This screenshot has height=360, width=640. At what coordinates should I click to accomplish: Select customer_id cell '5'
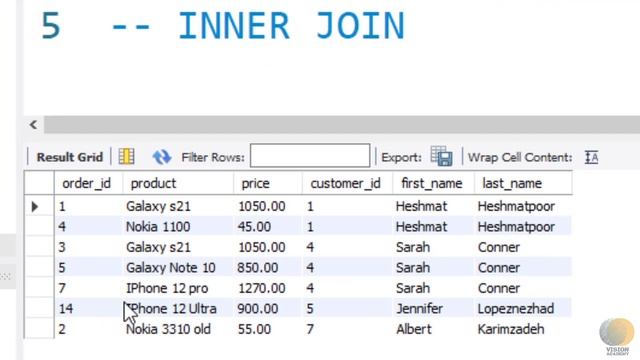click(x=310, y=309)
